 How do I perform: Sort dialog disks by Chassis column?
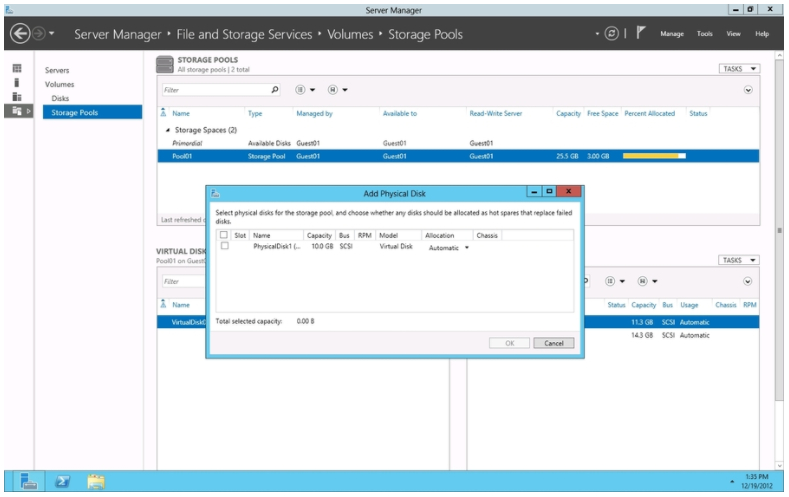487,235
